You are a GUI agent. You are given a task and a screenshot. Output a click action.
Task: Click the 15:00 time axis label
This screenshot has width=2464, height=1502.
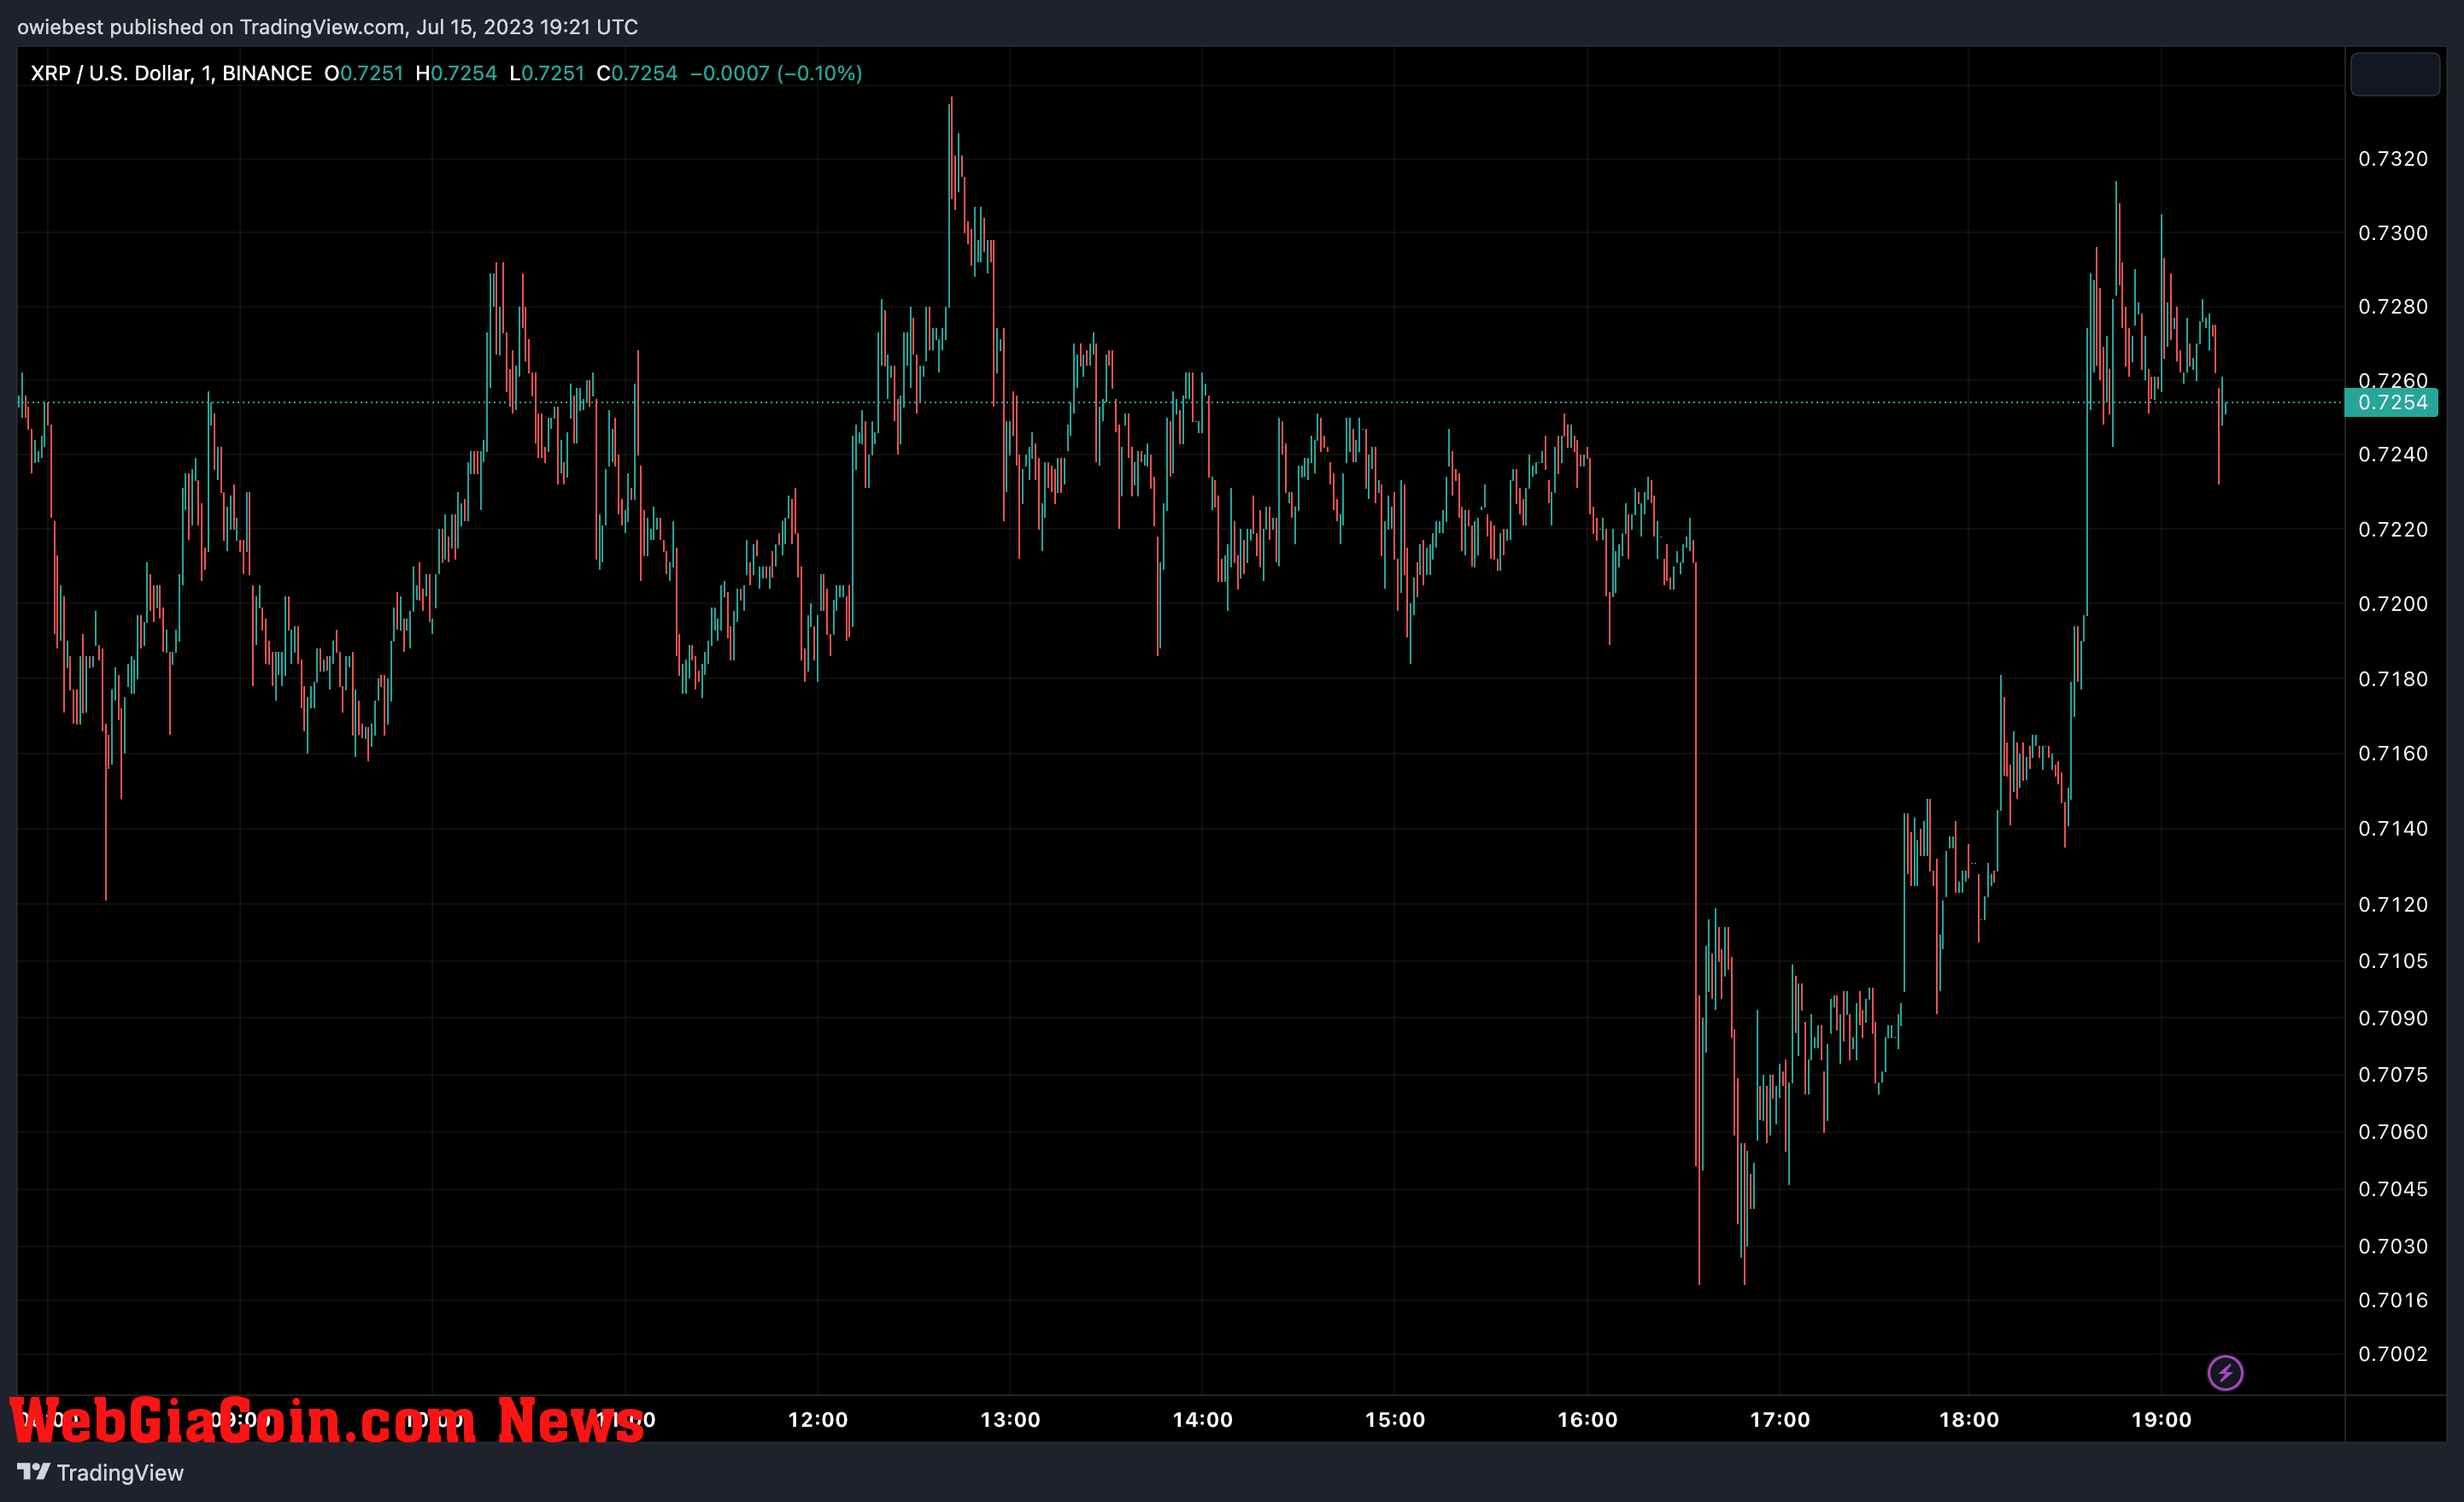point(1395,1419)
